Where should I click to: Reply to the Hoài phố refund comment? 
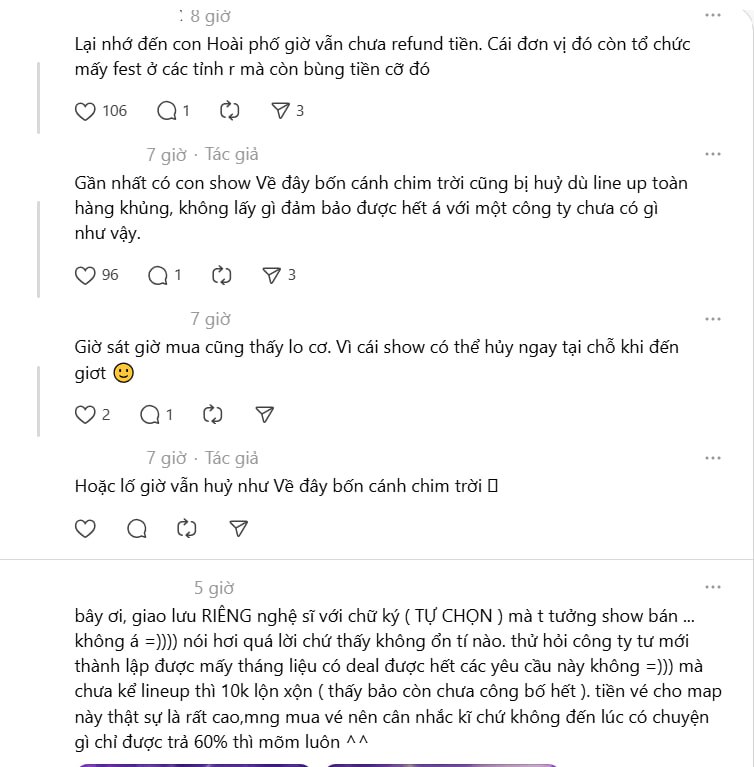click(x=168, y=111)
